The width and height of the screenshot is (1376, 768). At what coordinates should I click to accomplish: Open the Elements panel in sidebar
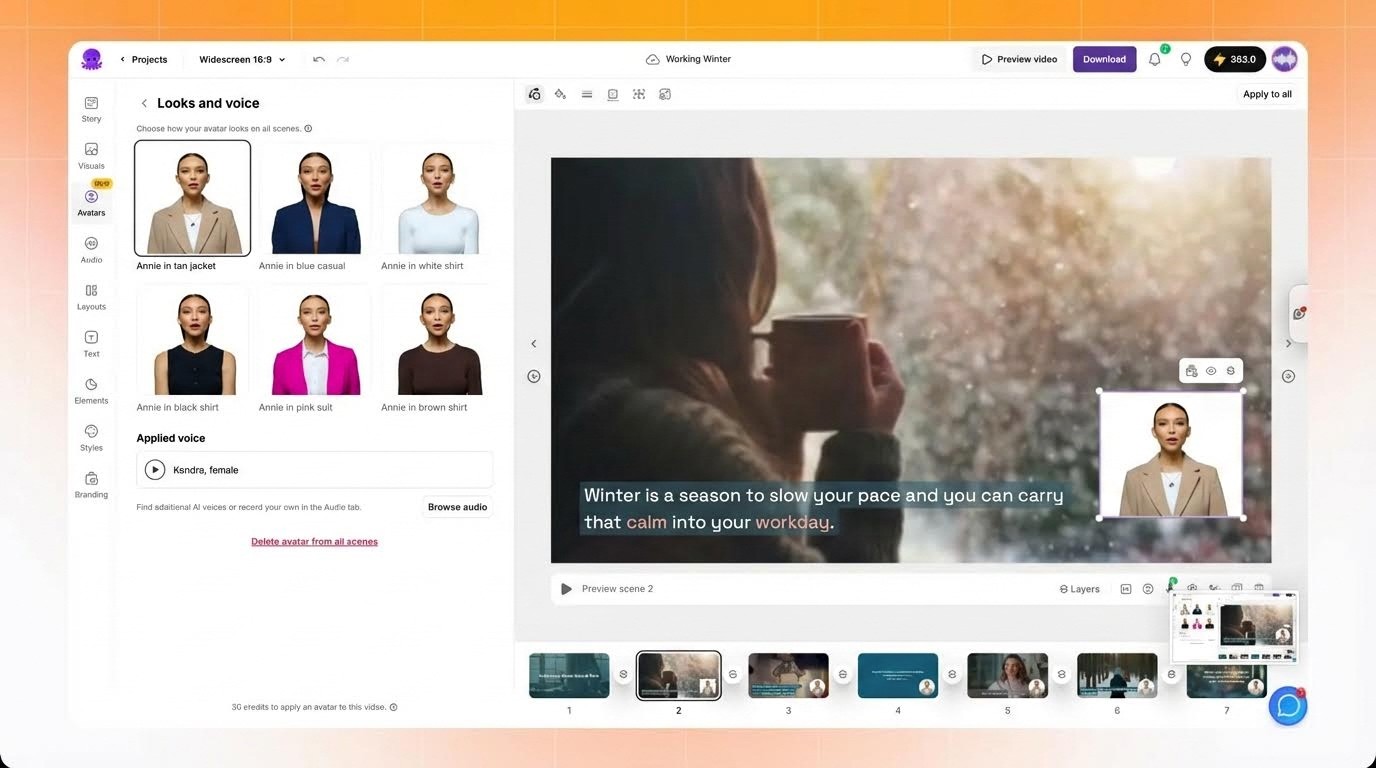click(91, 391)
